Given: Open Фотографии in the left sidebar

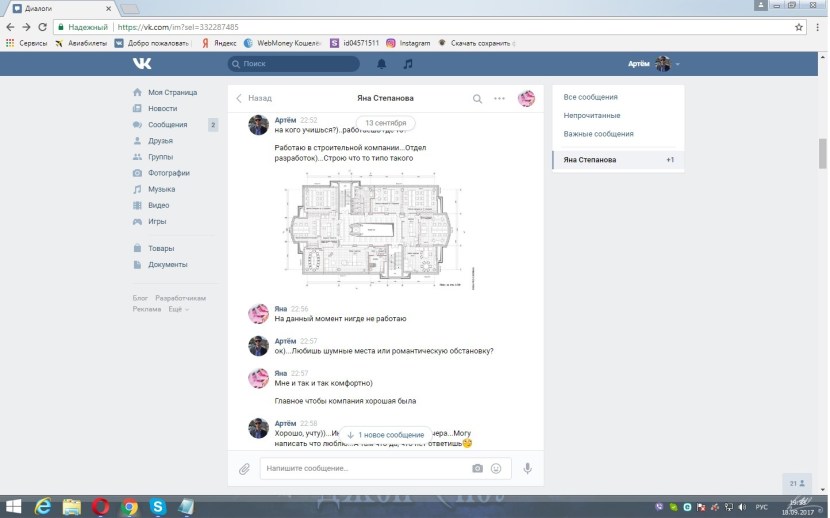Looking at the screenshot, I should (168, 173).
